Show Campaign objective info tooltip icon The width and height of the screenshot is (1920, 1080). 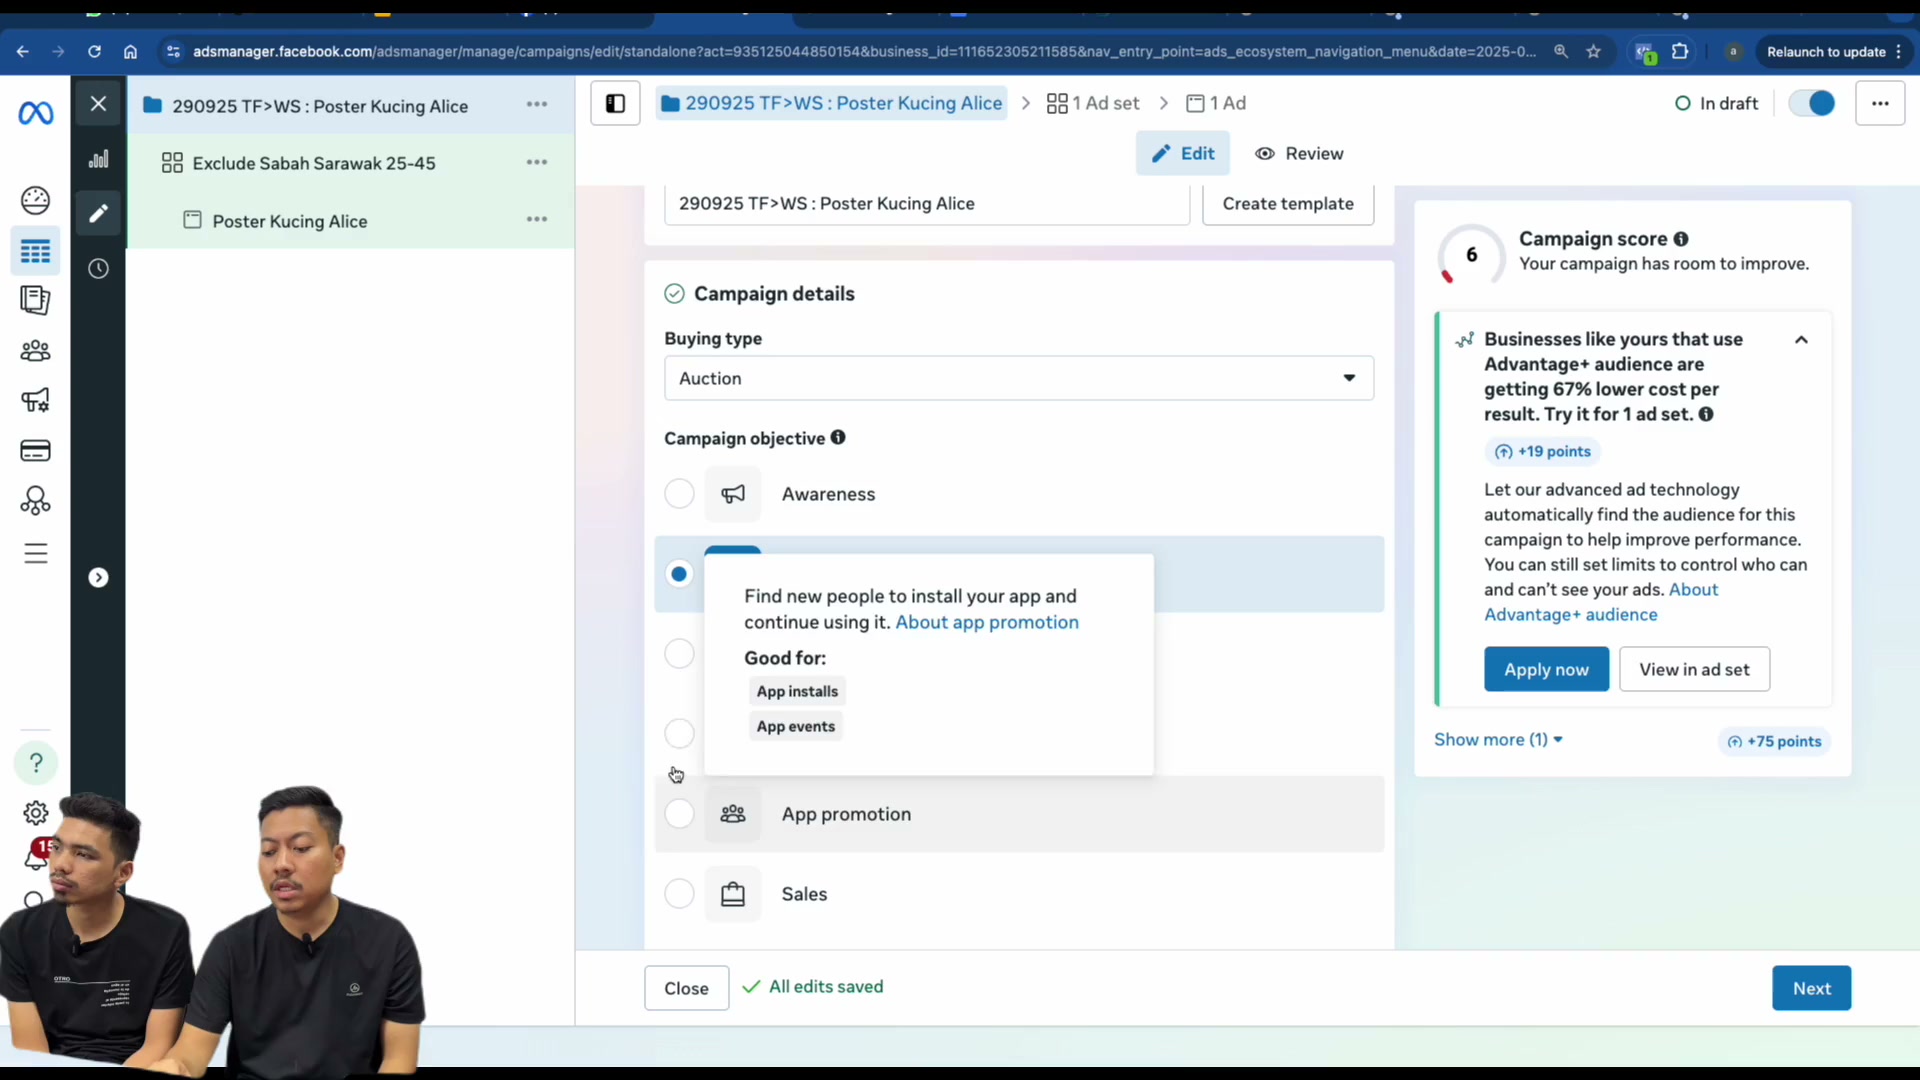coord(838,437)
